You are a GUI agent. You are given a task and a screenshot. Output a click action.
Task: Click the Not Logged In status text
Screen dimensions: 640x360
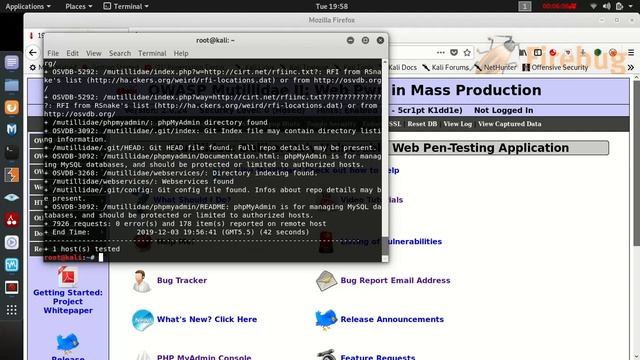[503, 110]
